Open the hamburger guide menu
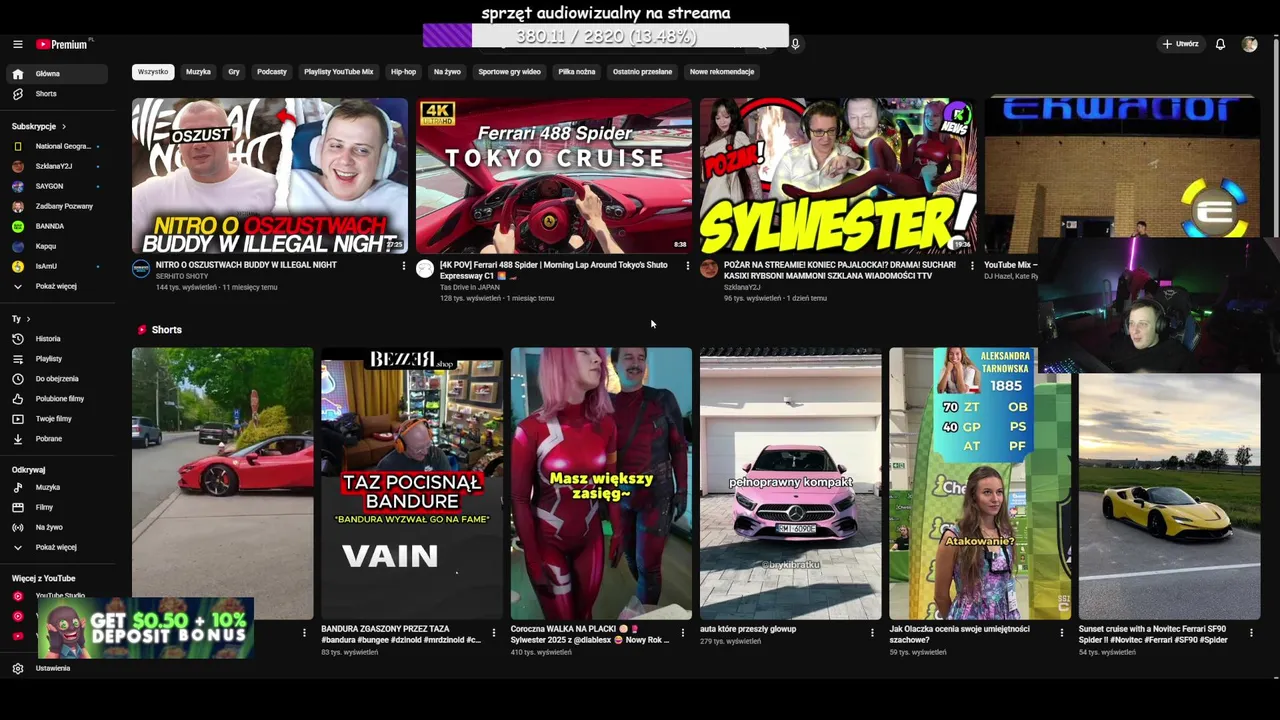The width and height of the screenshot is (1280, 720). [17, 44]
